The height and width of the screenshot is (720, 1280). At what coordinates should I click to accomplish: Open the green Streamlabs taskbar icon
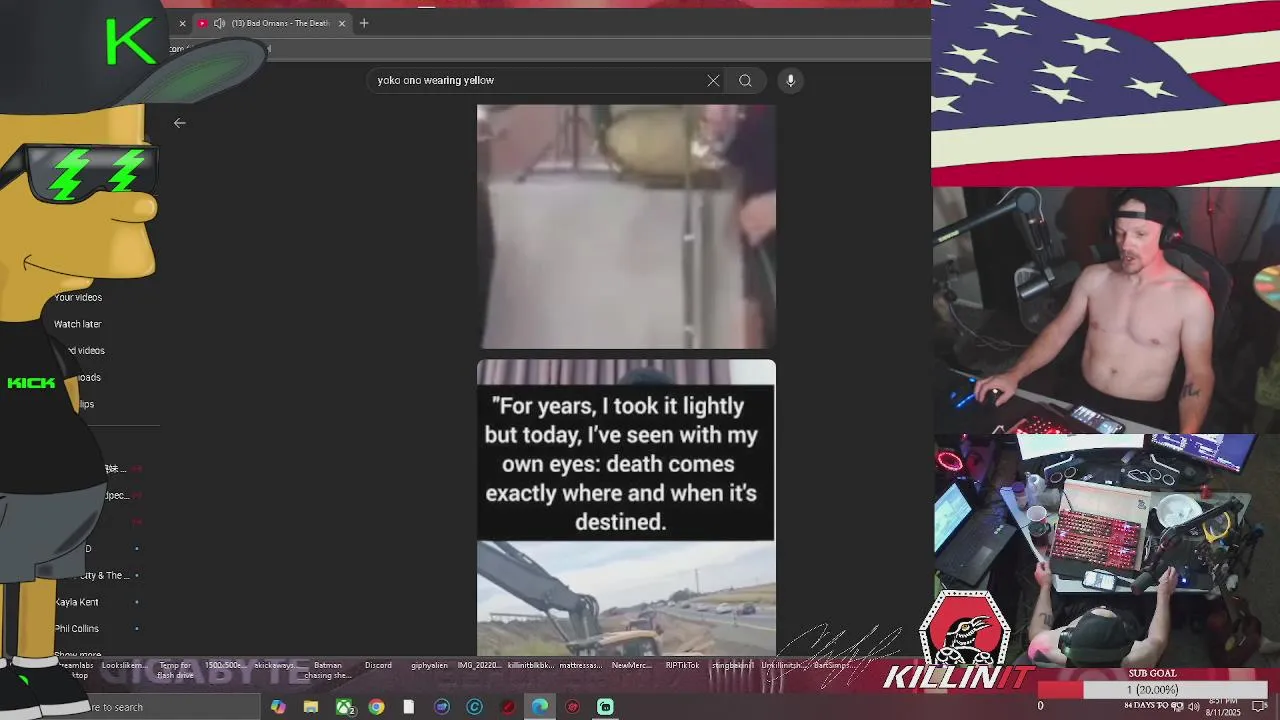pos(605,707)
